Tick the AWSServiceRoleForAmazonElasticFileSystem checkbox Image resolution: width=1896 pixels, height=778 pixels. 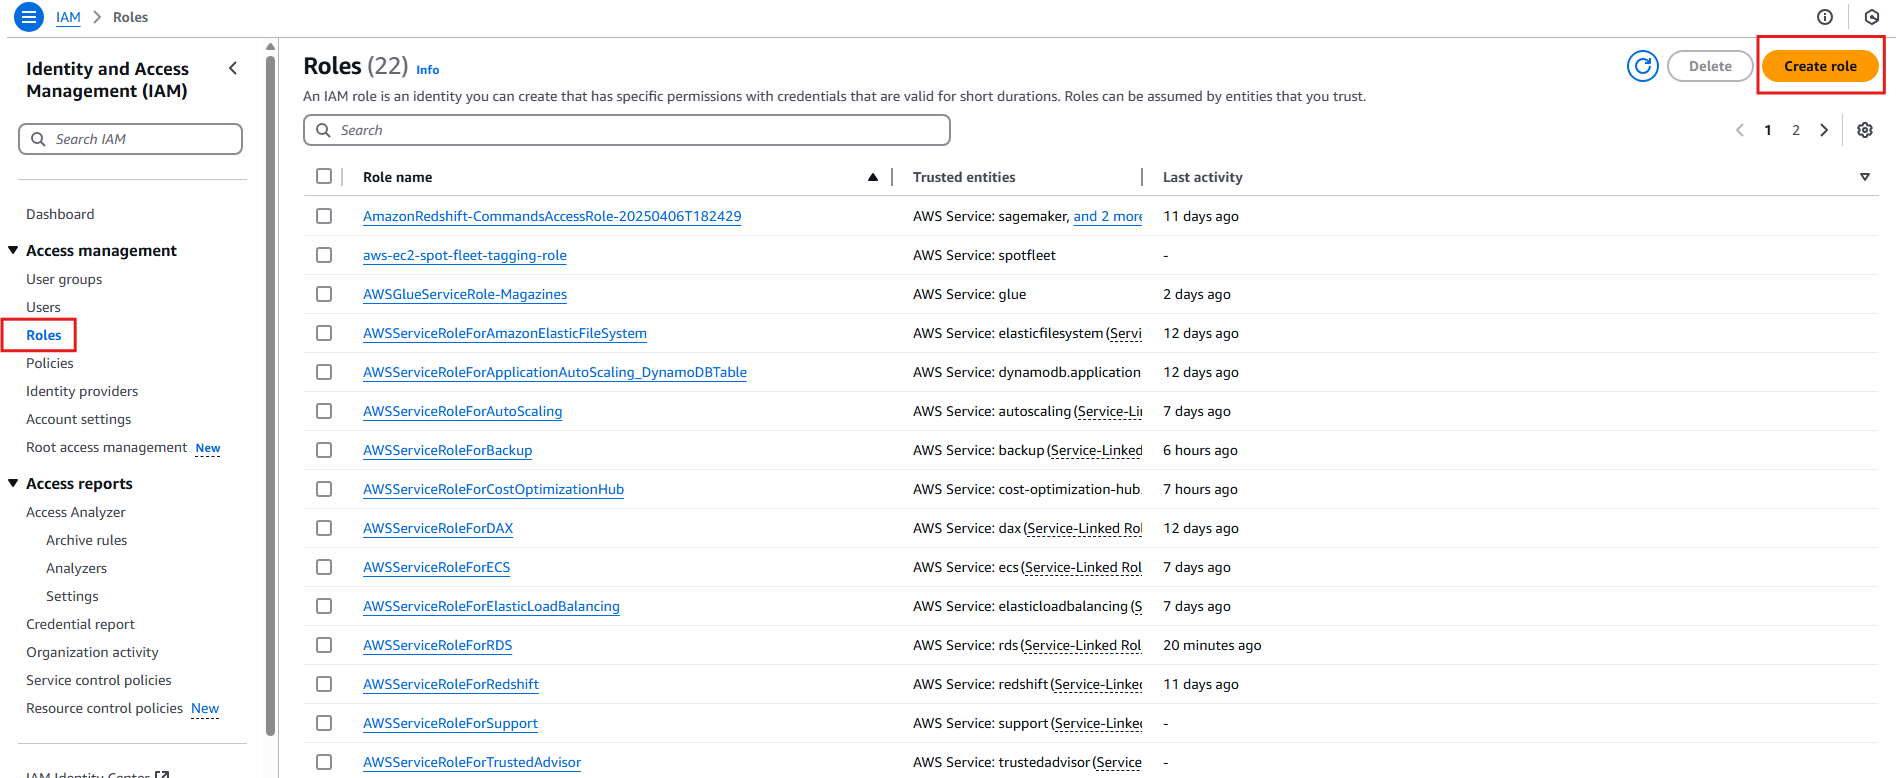pyautogui.click(x=324, y=333)
